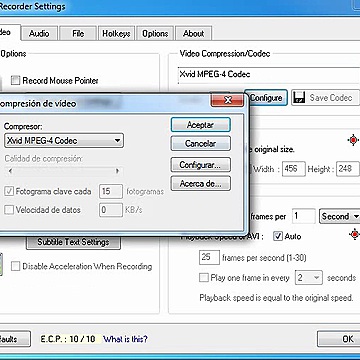The image size is (360, 360).
Task: Click right arrow of compression quality slider
Action: pos(117,171)
